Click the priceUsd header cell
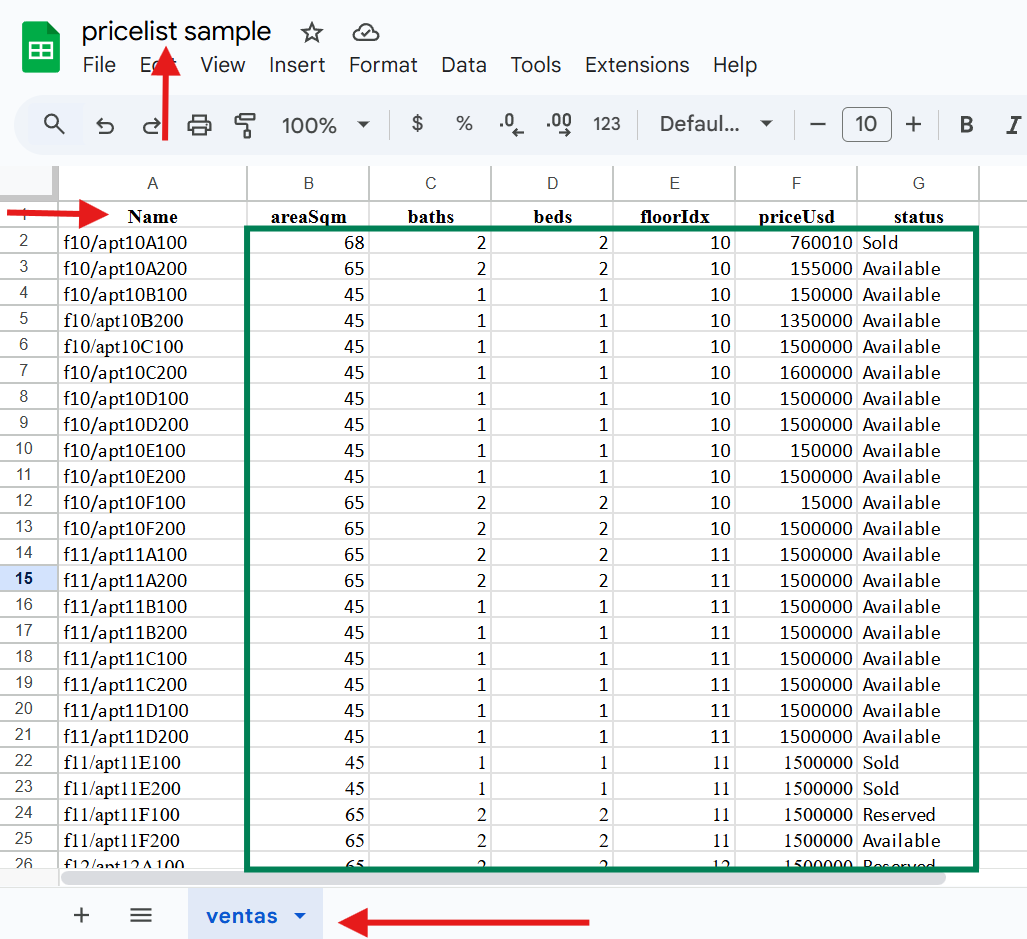The image size is (1027, 939). (x=796, y=216)
